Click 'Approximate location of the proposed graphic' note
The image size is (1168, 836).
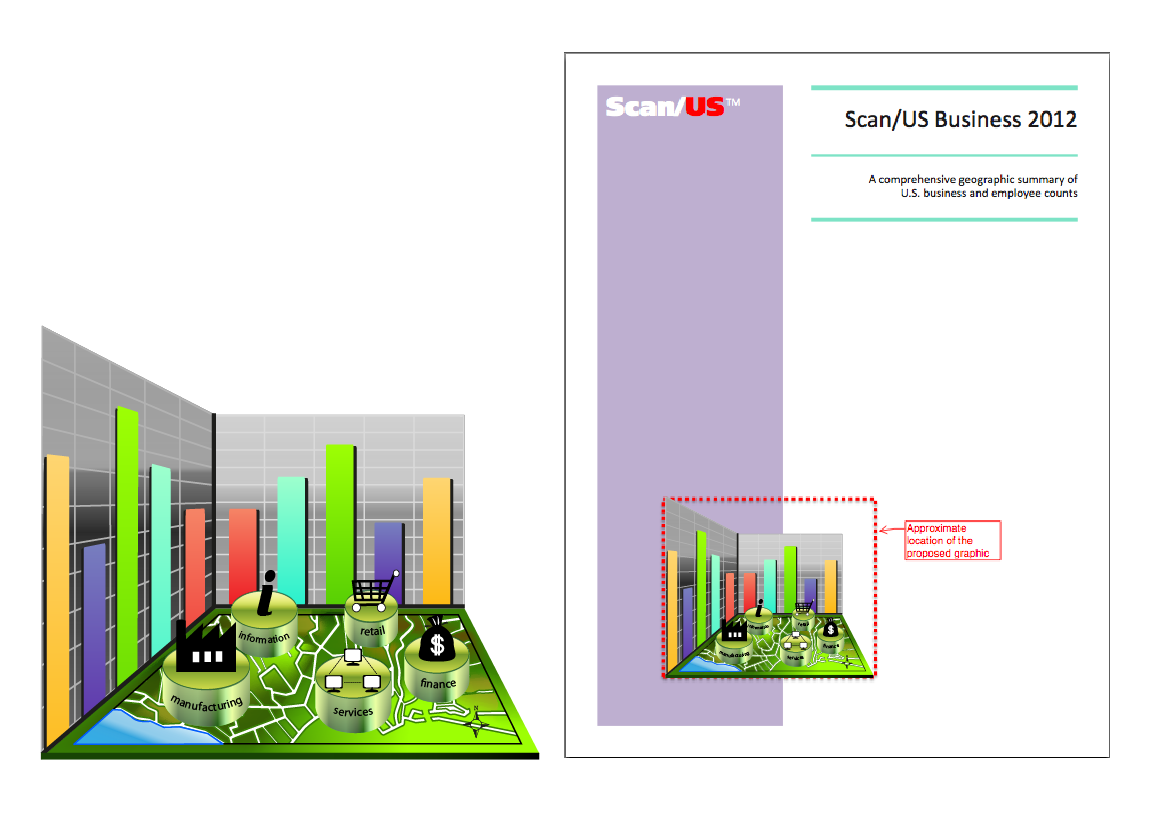click(x=953, y=540)
